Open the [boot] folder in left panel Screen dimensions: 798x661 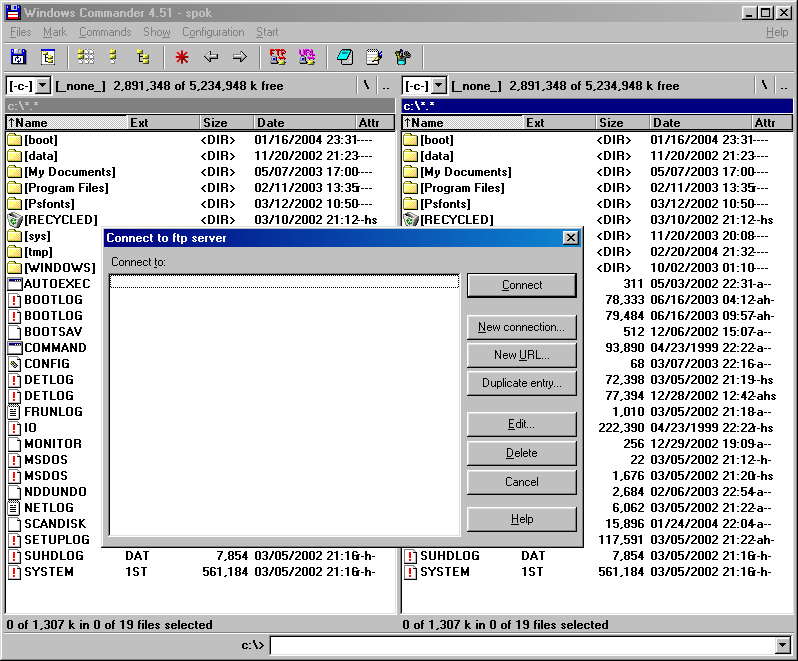[40, 140]
